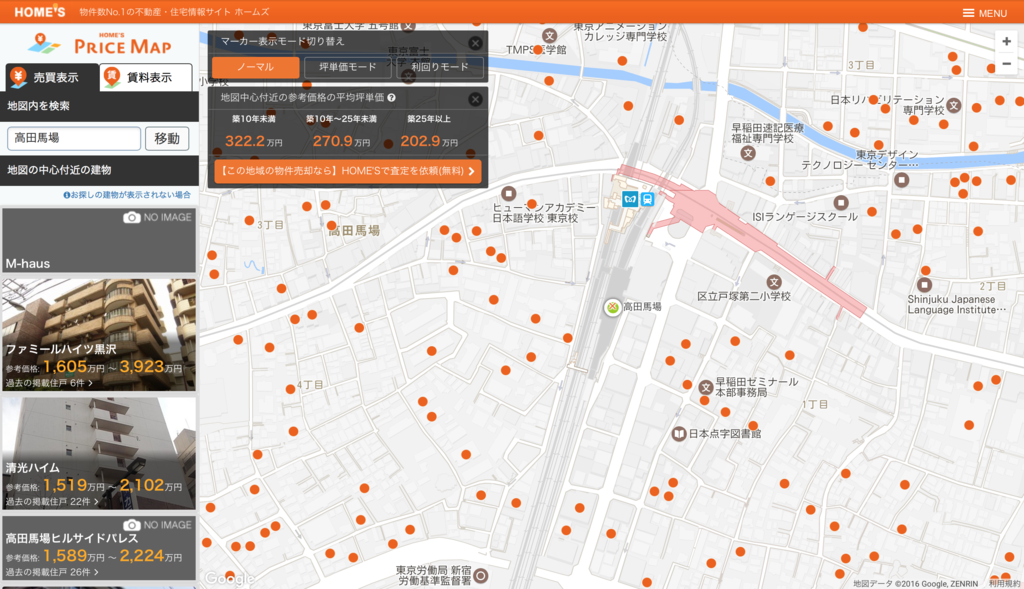This screenshot has width=1024, height=589.
Task: Switch to the 賃料表示 tab
Action: pyautogui.click(x=146, y=77)
